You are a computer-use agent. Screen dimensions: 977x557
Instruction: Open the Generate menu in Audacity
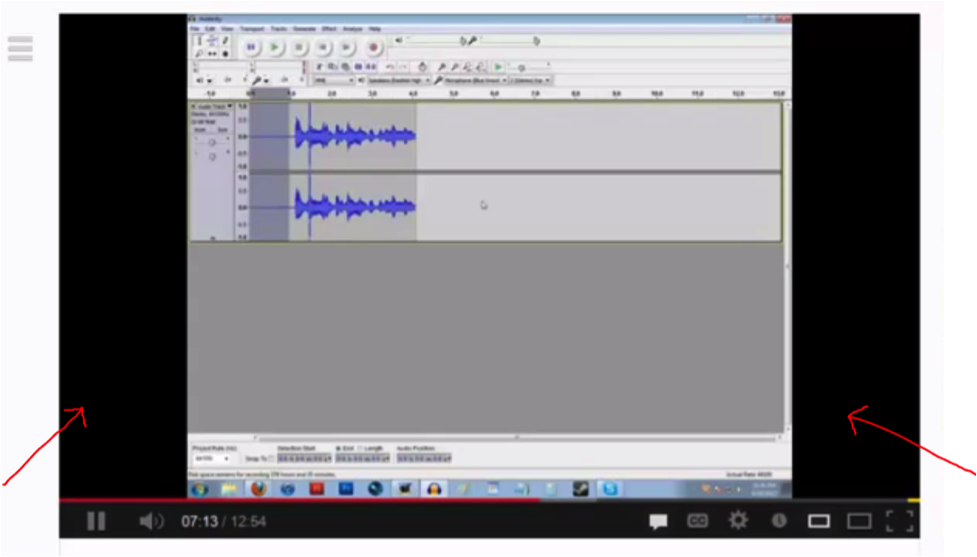click(x=304, y=29)
